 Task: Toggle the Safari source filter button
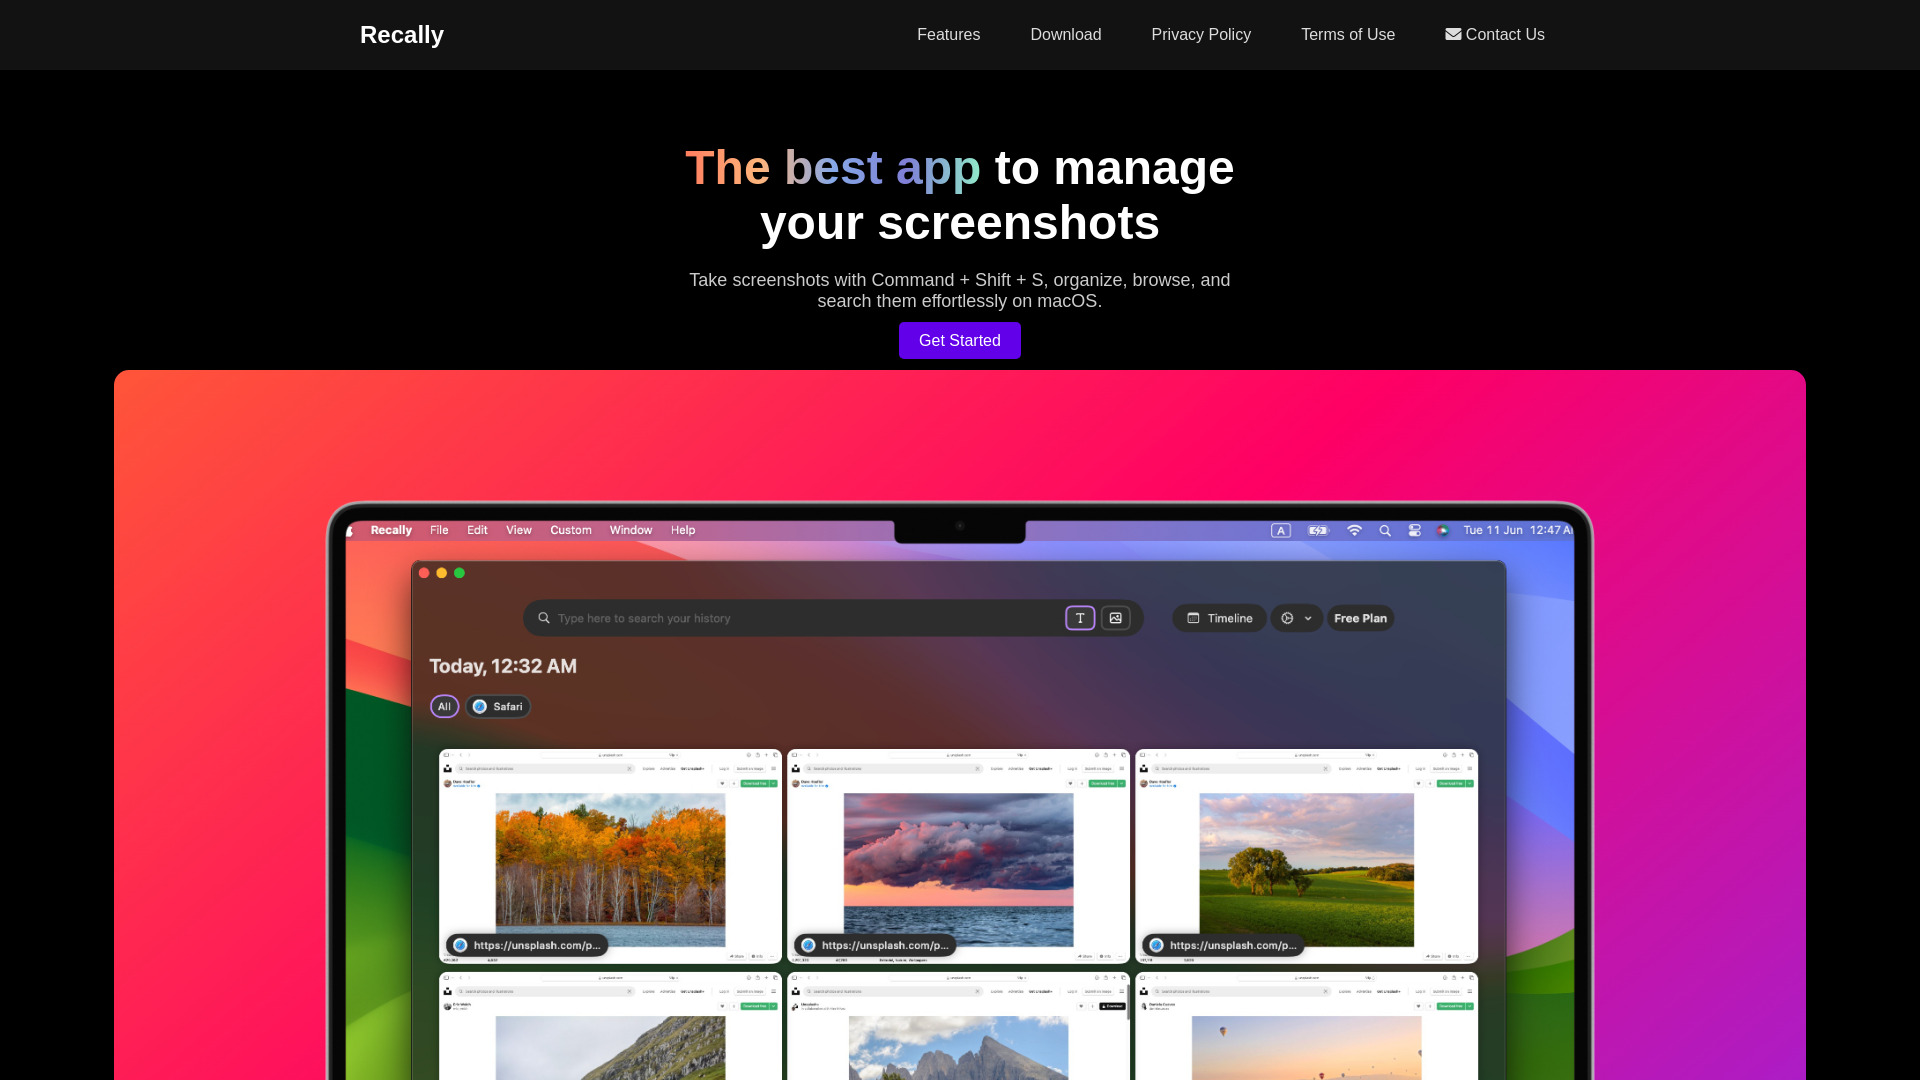tap(498, 705)
